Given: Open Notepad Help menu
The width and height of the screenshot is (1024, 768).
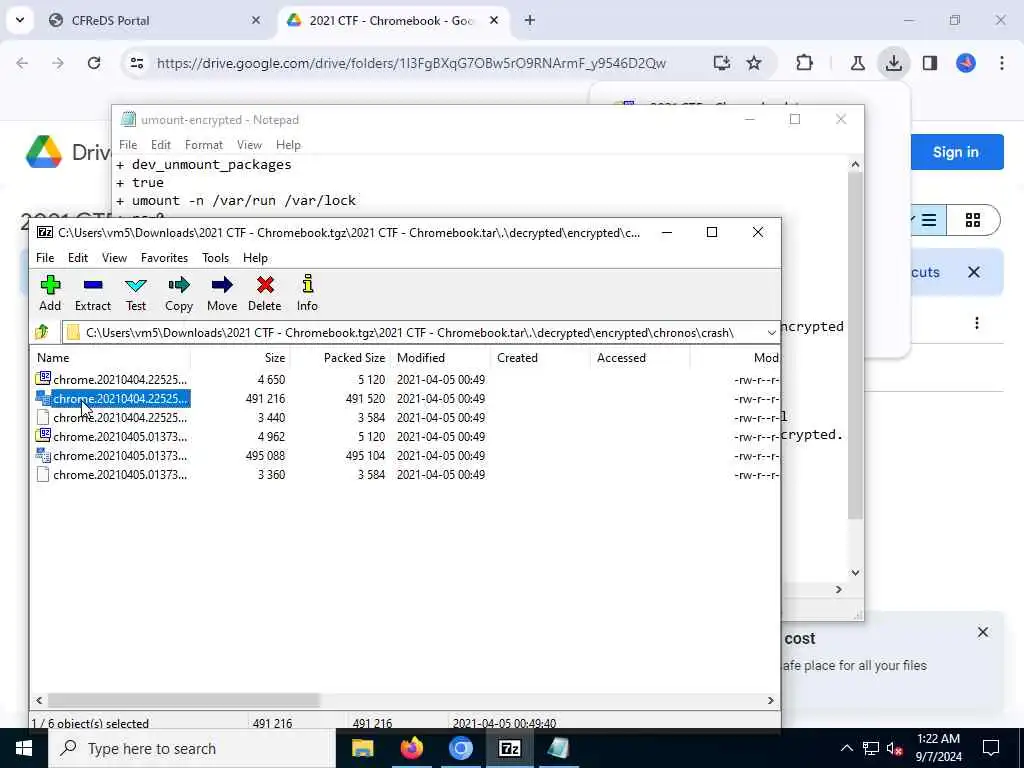Looking at the screenshot, I should [288, 145].
